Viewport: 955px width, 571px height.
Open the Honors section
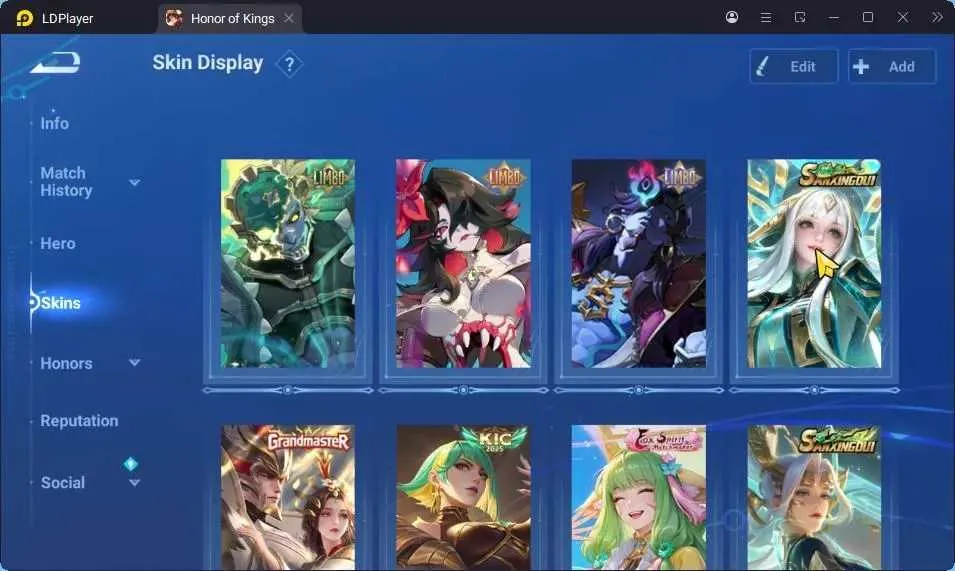(66, 363)
